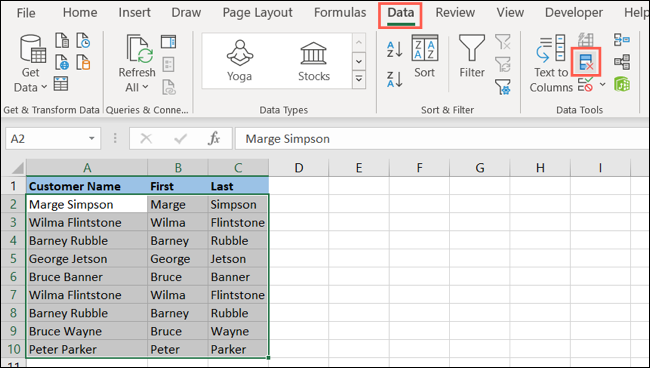Open the File tab
650x368 pixels.
pos(26,13)
